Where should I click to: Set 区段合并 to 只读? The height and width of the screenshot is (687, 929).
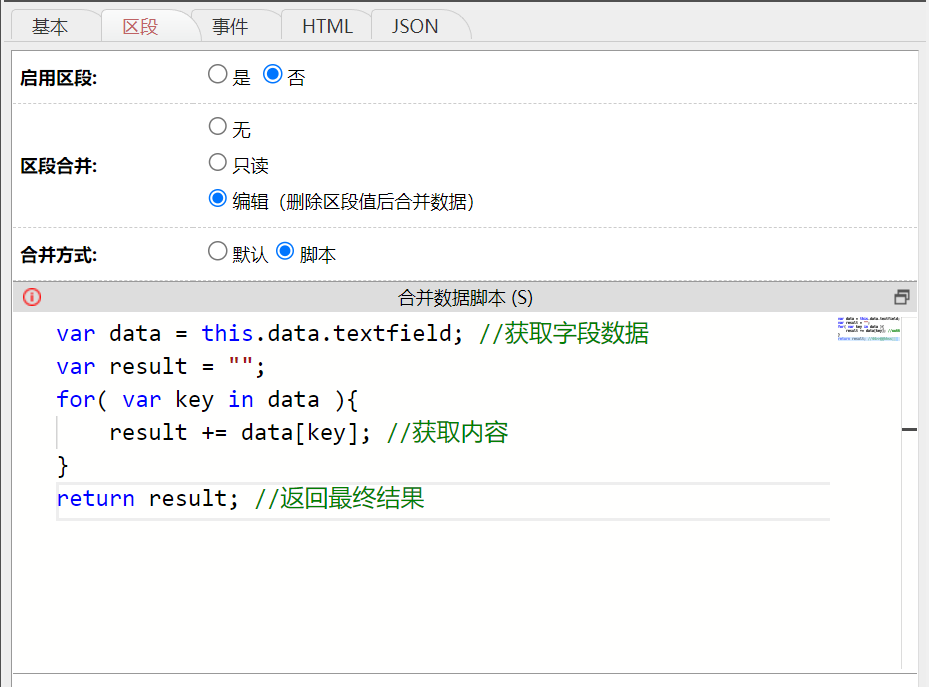pyautogui.click(x=218, y=163)
